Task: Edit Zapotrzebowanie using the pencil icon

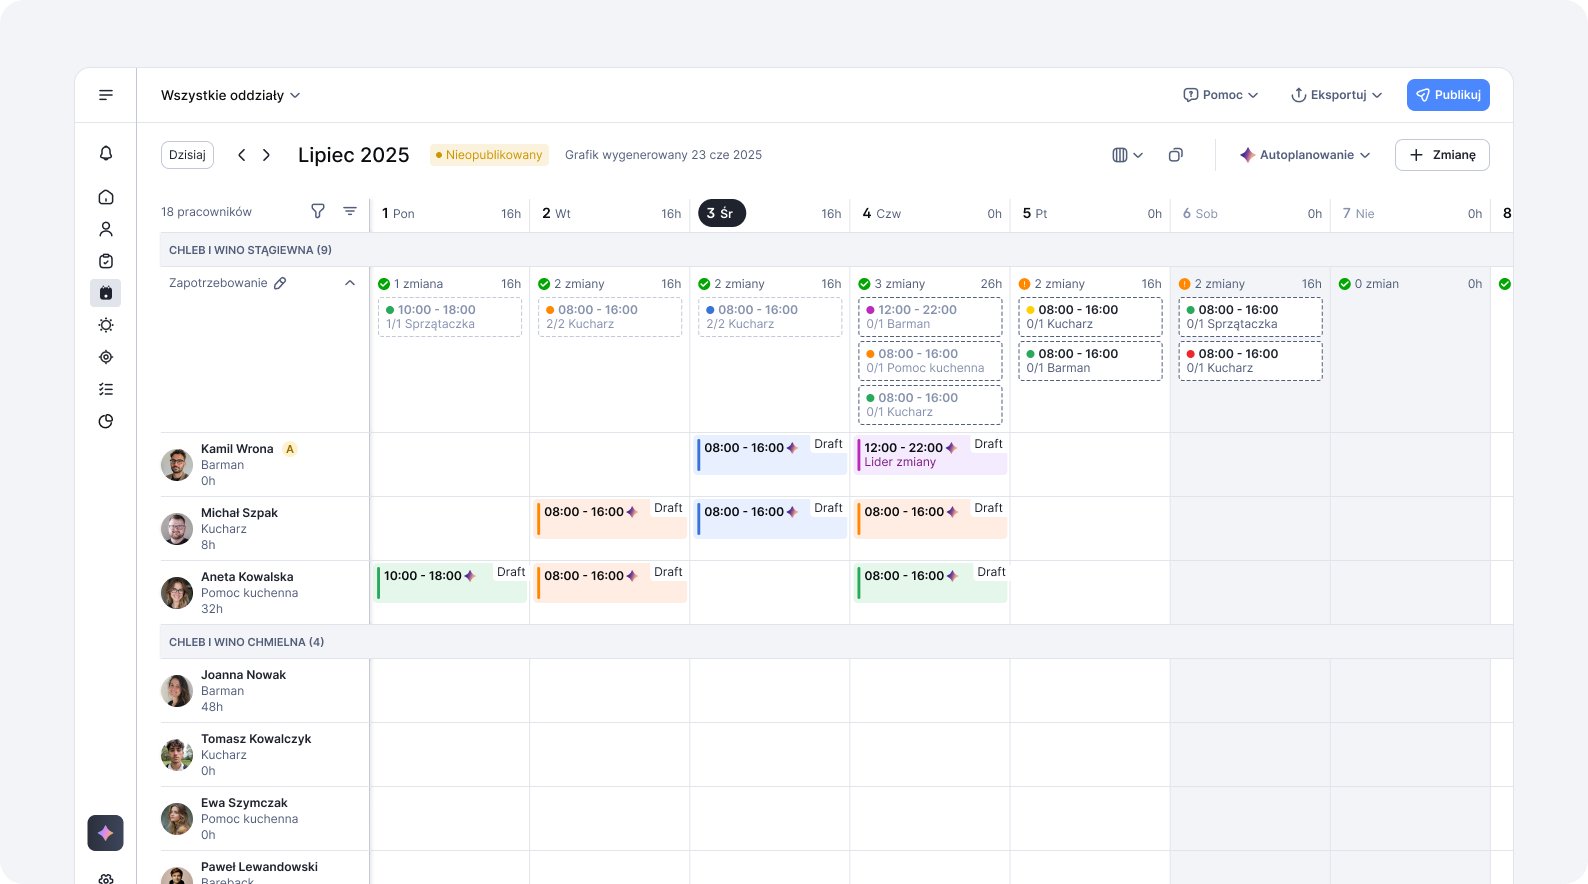Action: 280,283
